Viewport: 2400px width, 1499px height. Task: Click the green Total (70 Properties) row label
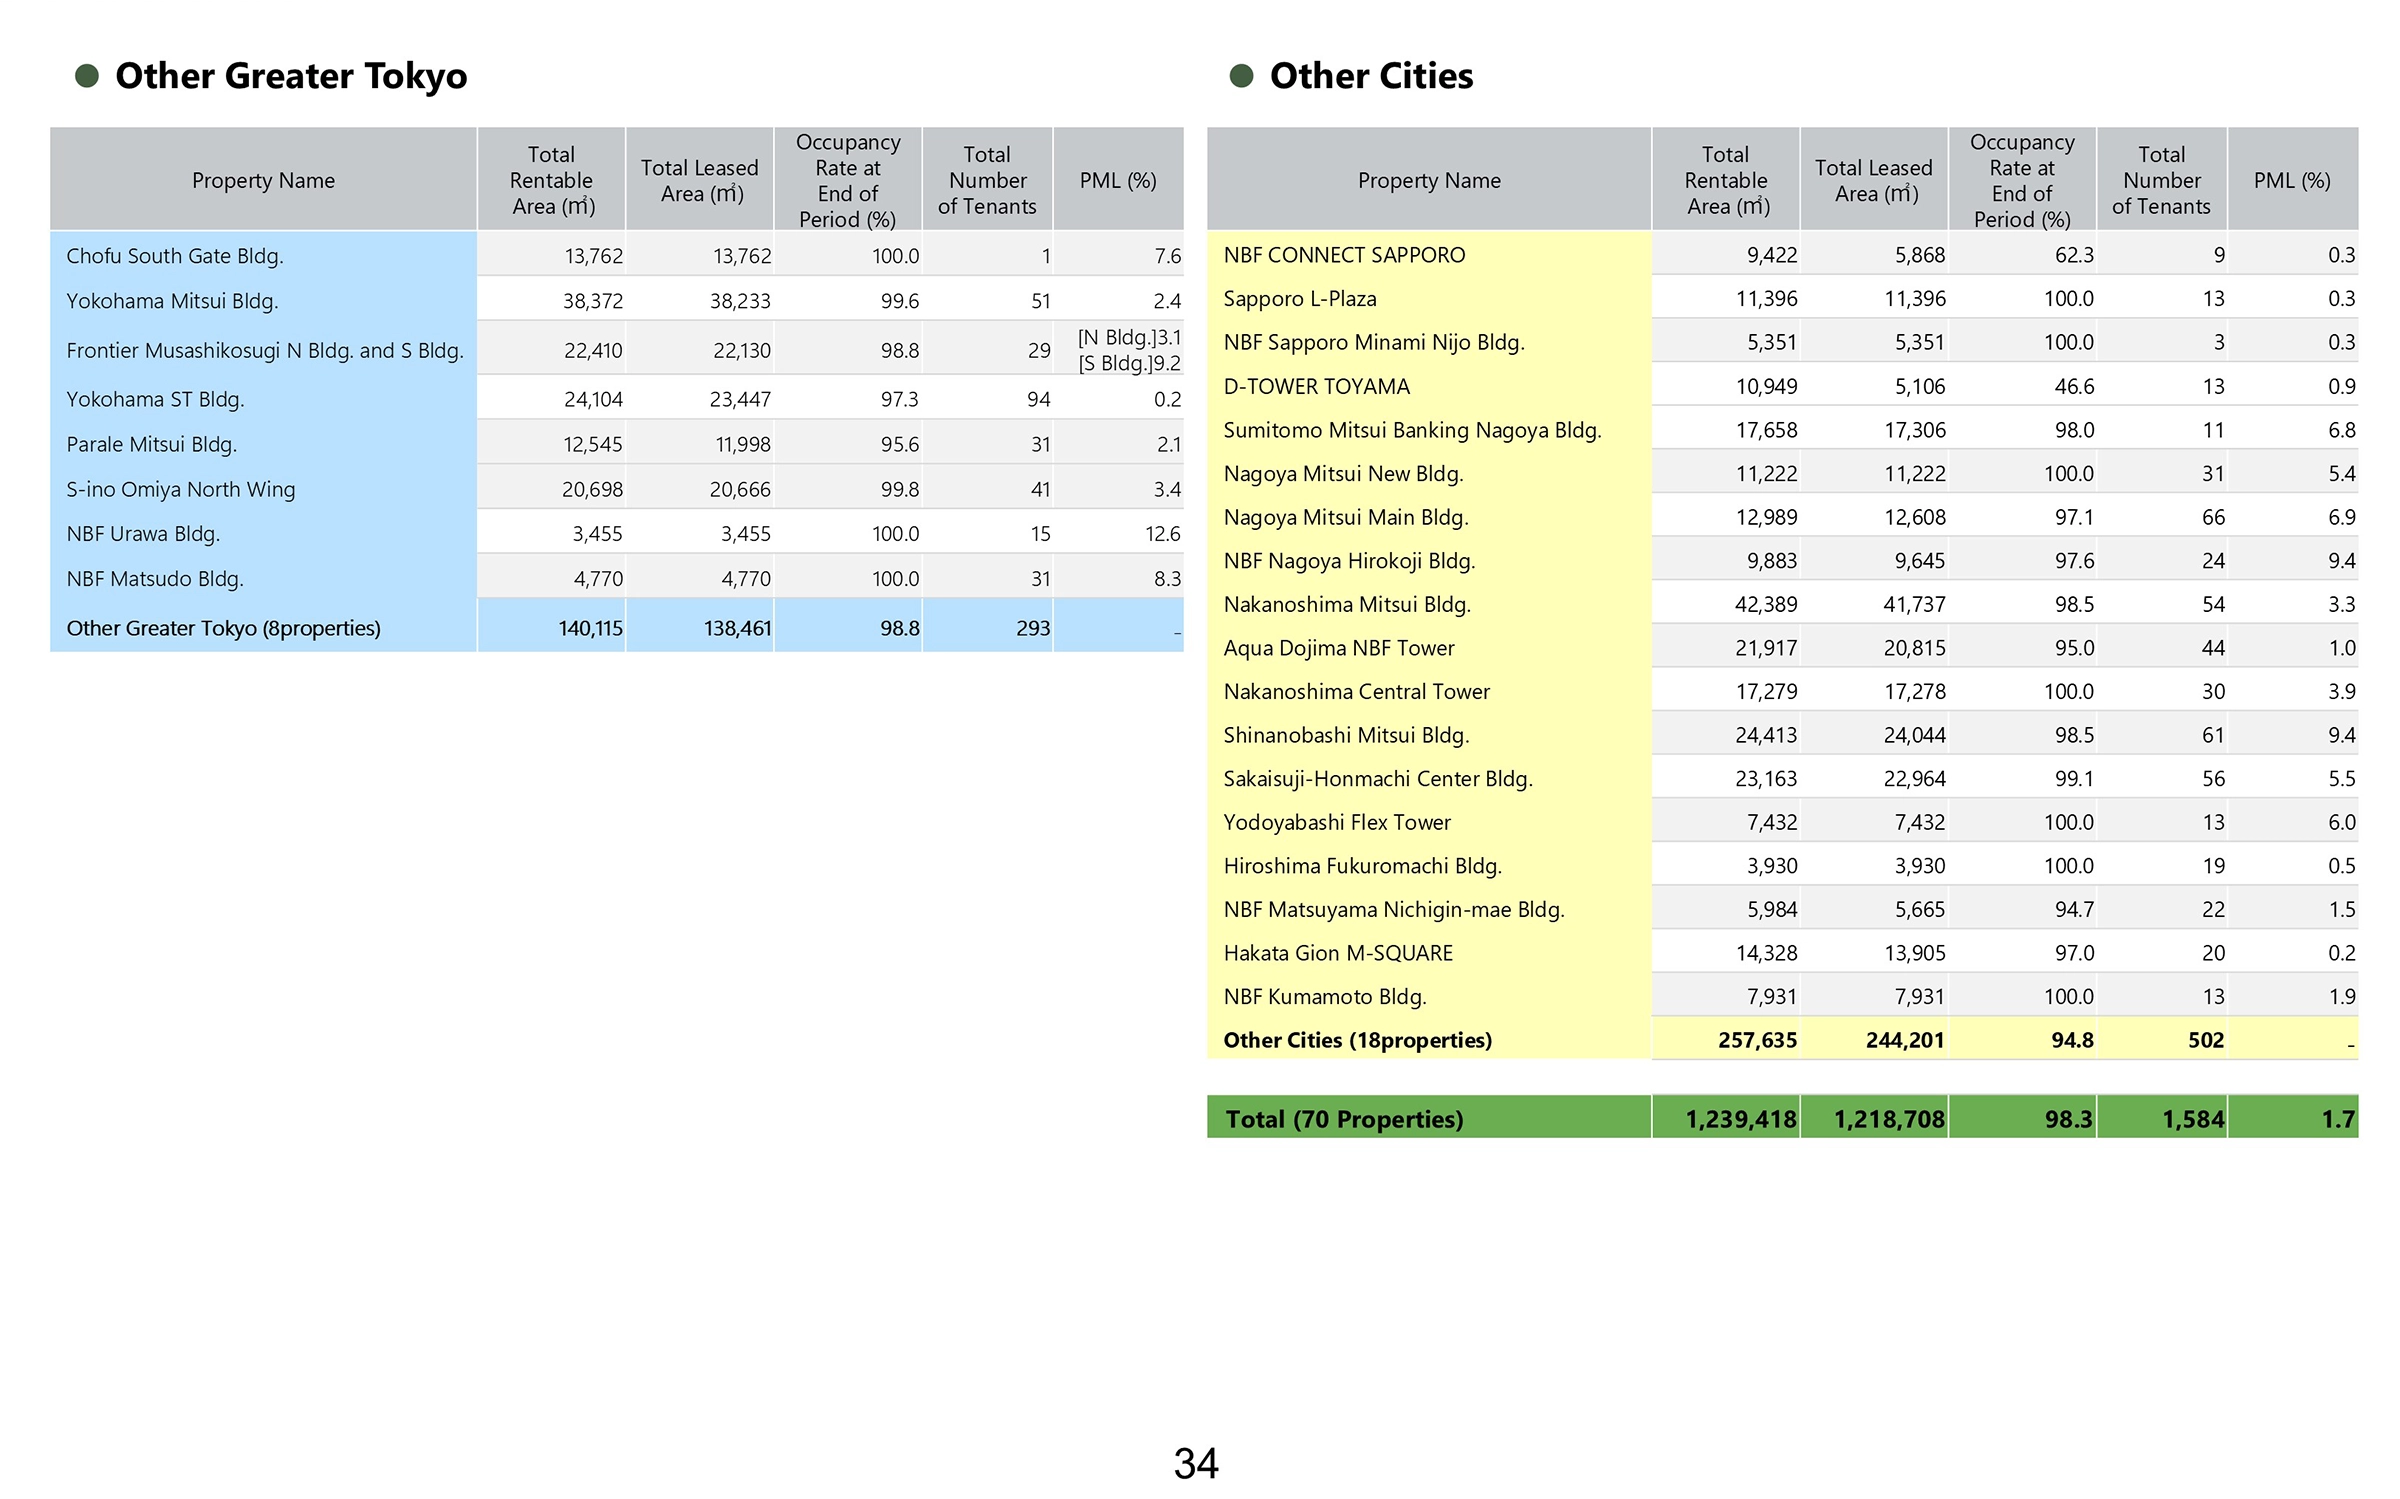coord(1344,1119)
